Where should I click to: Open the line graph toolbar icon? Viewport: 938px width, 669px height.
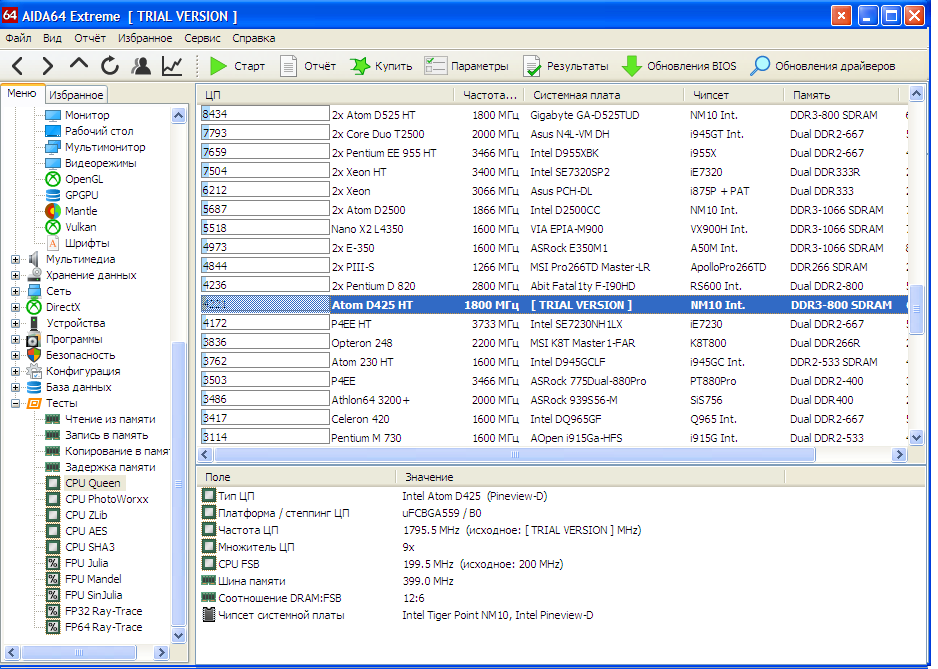[172, 66]
